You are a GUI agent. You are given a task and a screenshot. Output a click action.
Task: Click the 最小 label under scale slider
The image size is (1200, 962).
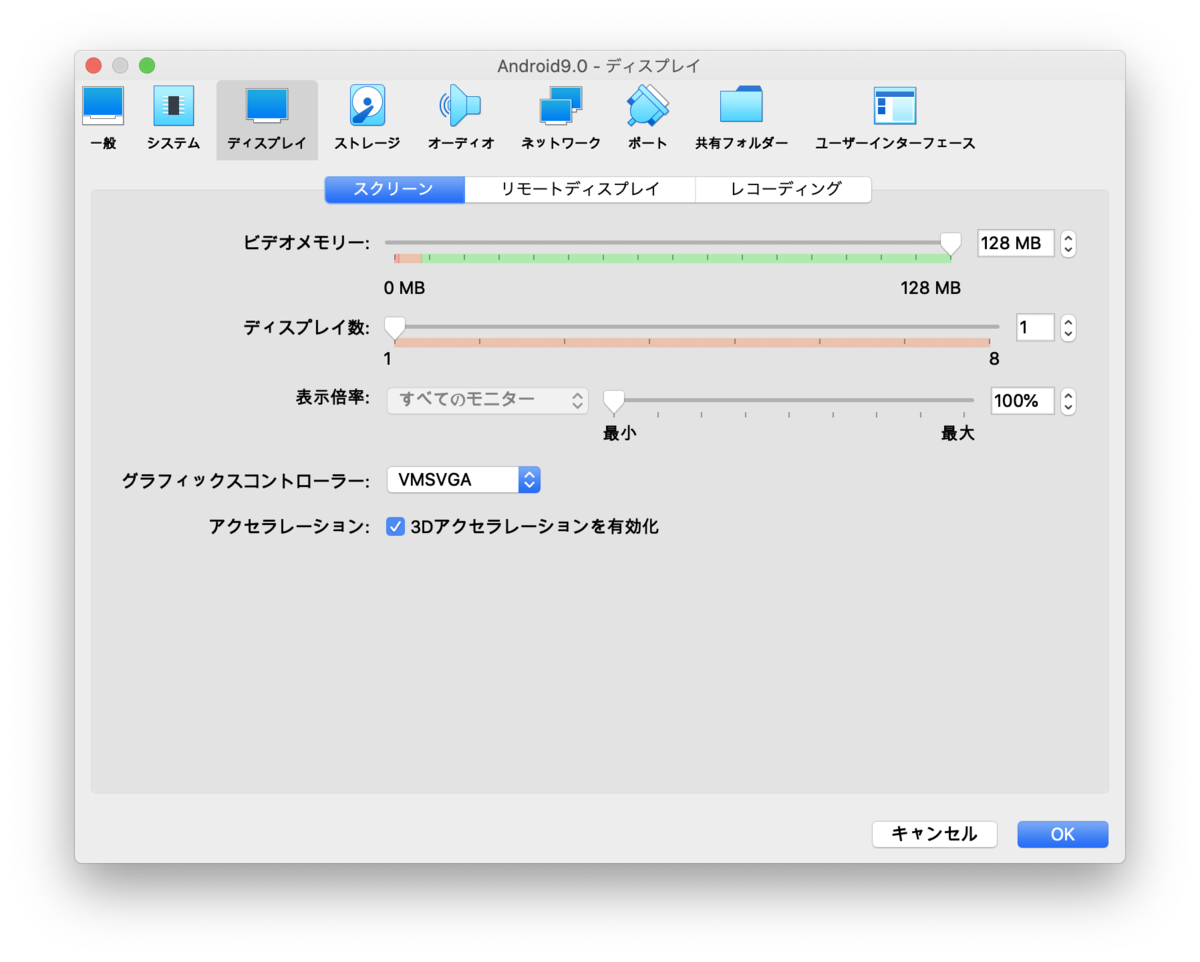coord(620,434)
